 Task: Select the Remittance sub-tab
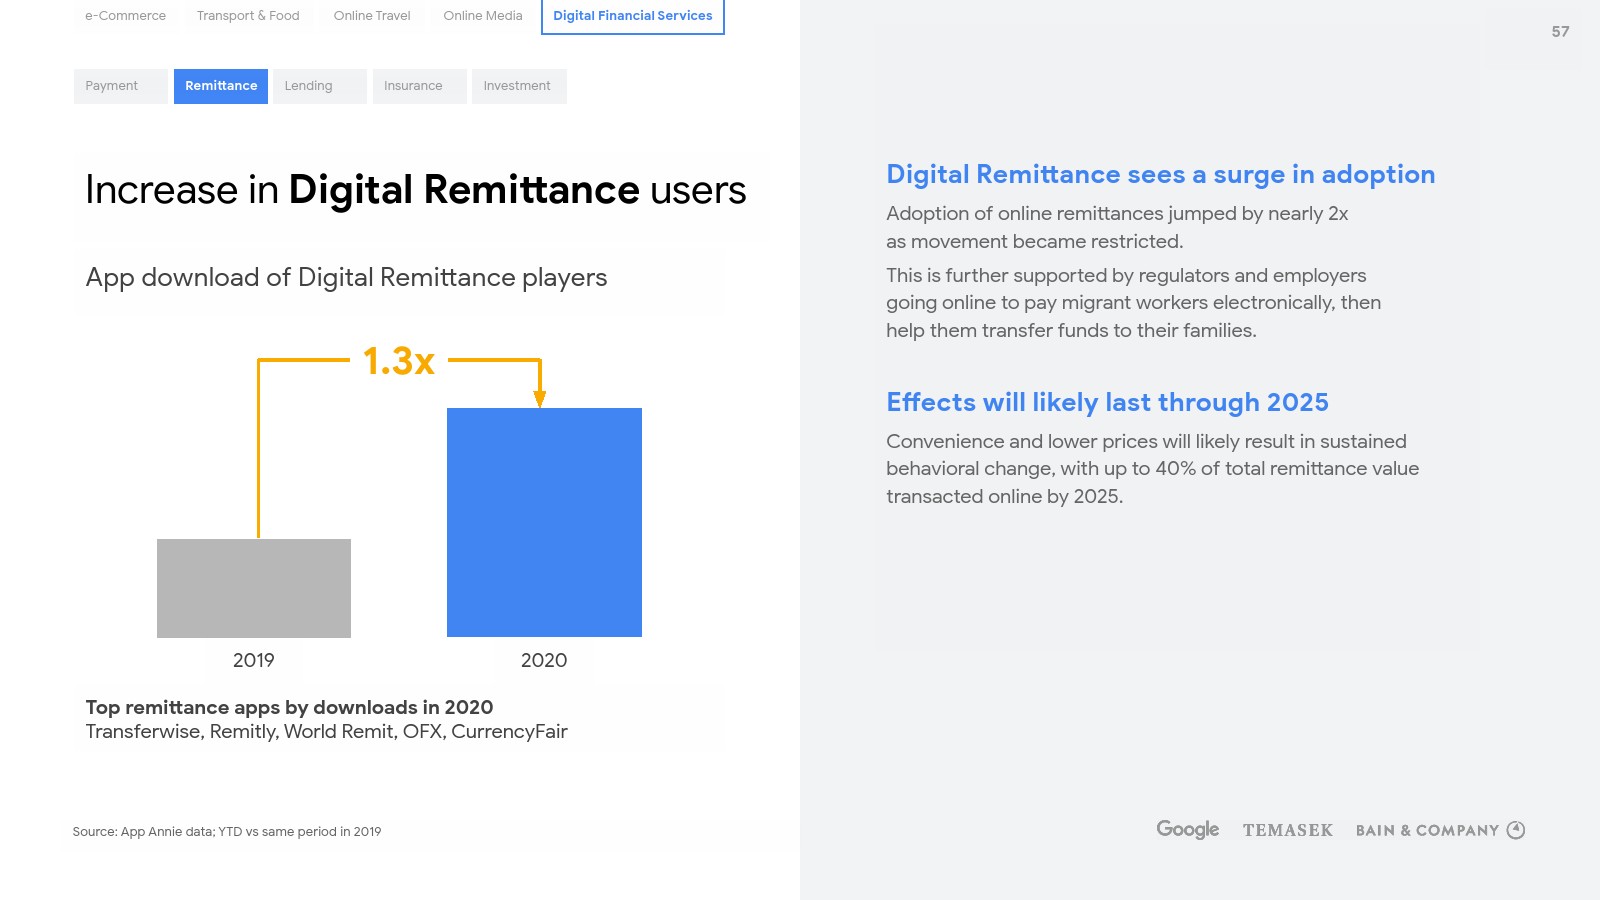pyautogui.click(x=221, y=86)
